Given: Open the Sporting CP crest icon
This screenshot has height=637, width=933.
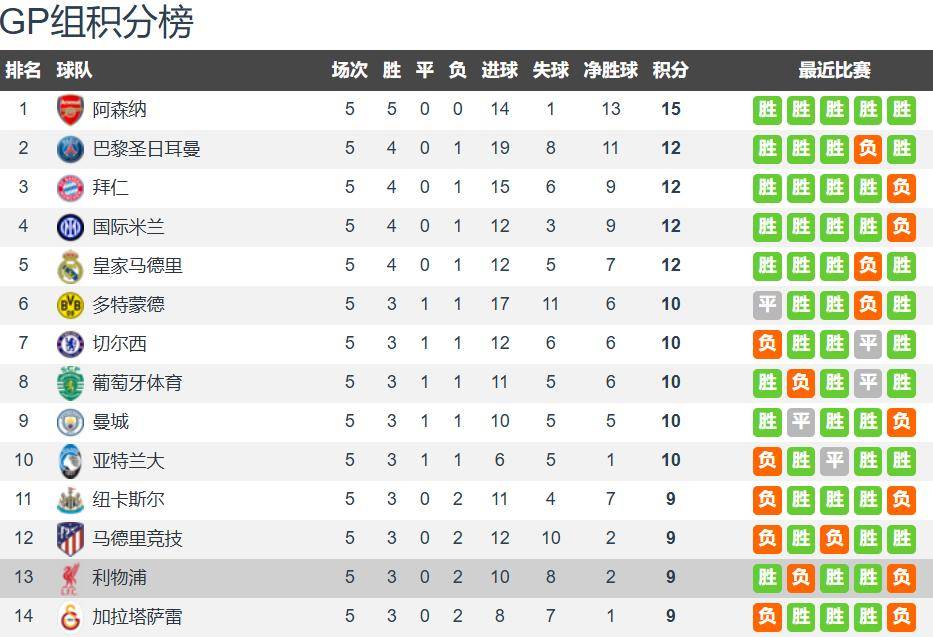Looking at the screenshot, I should [70, 382].
